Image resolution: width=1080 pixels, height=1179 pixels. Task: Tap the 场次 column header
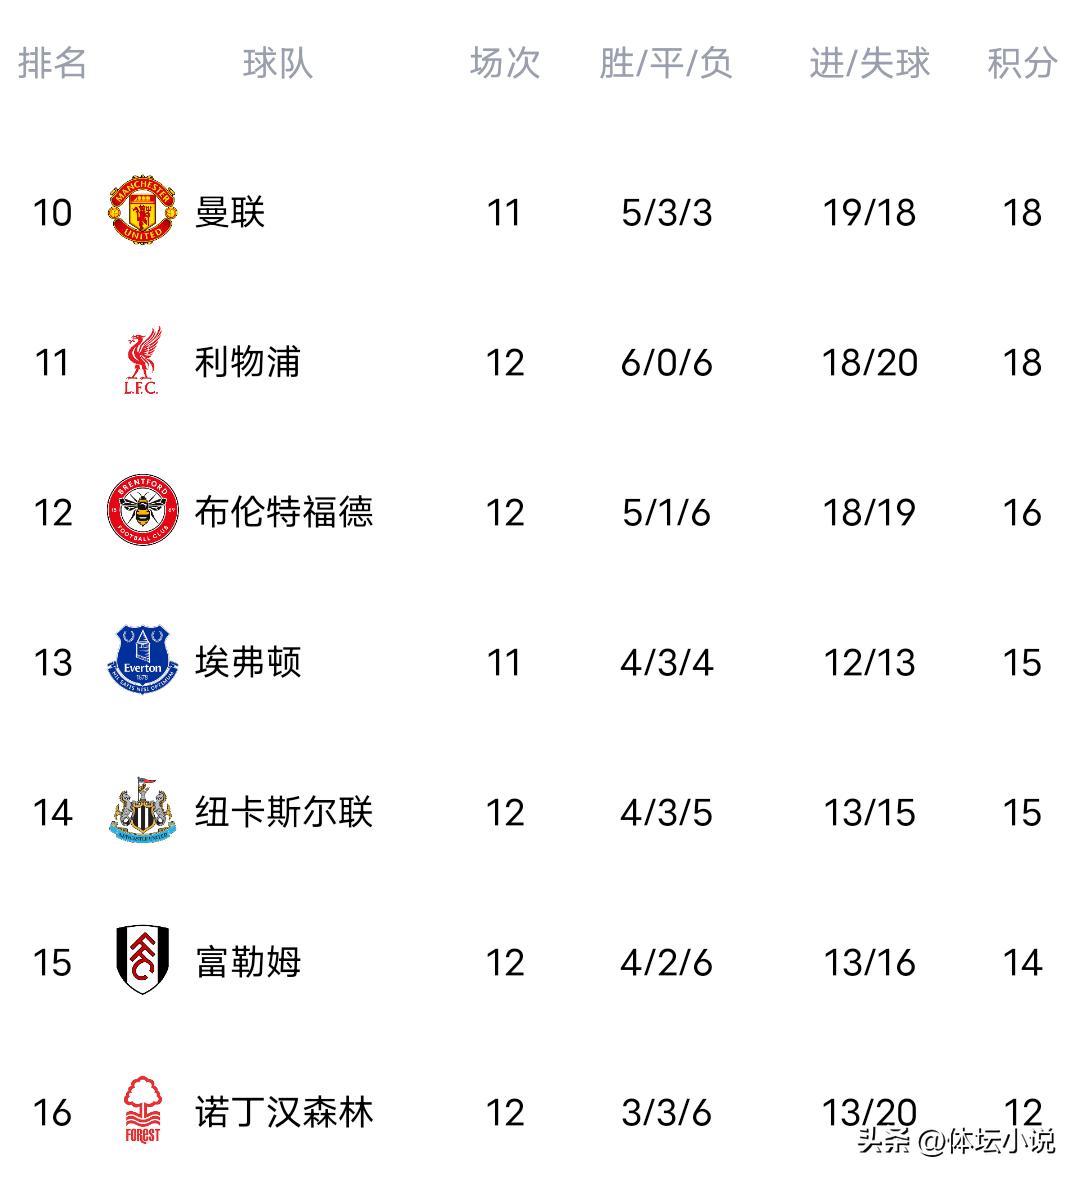(505, 63)
